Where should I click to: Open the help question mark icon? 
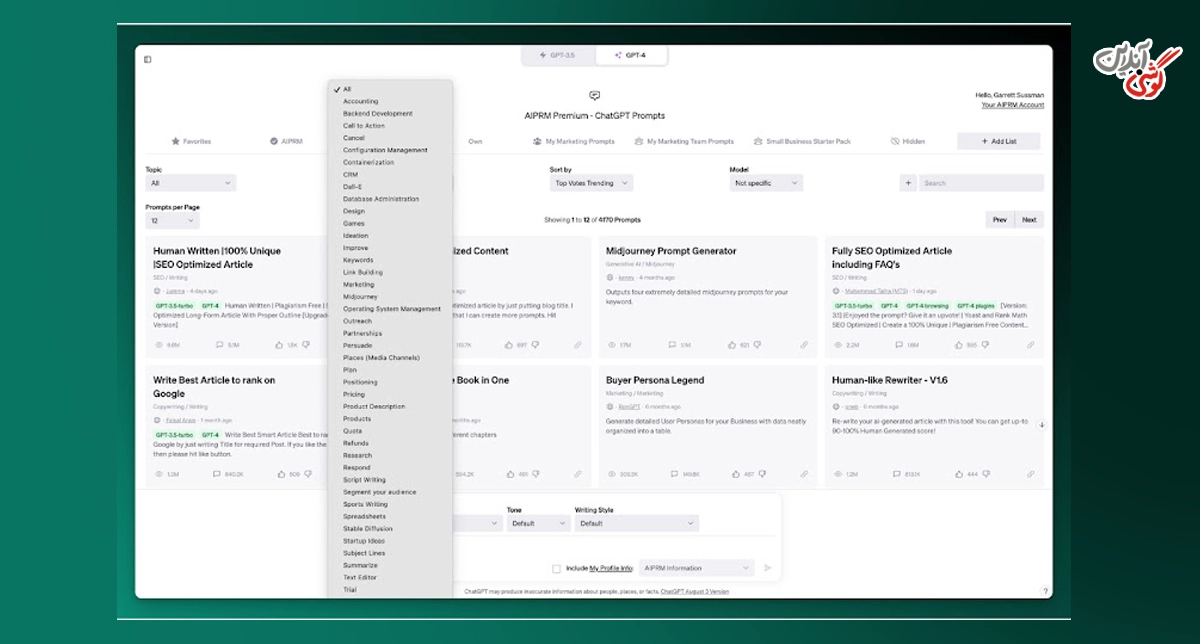(1045, 591)
